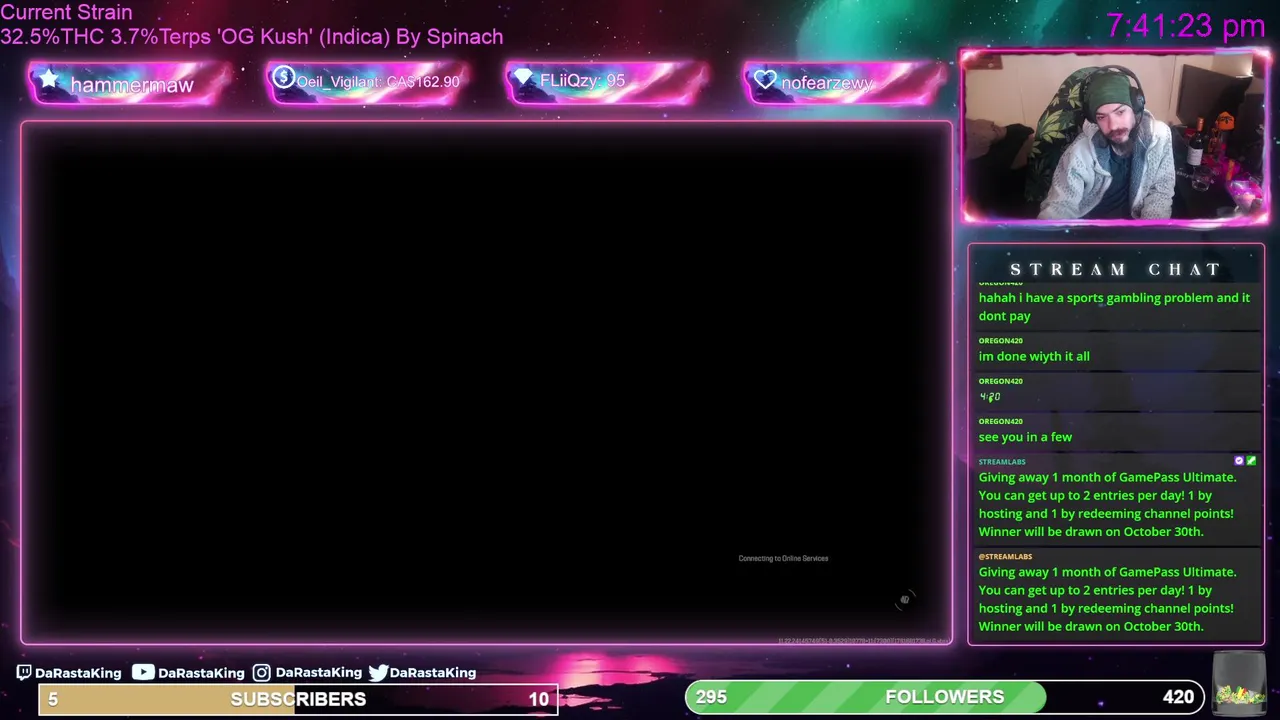The image size is (1280, 720).
Task: Click the subscribers goal number 10
Action: coord(539,699)
